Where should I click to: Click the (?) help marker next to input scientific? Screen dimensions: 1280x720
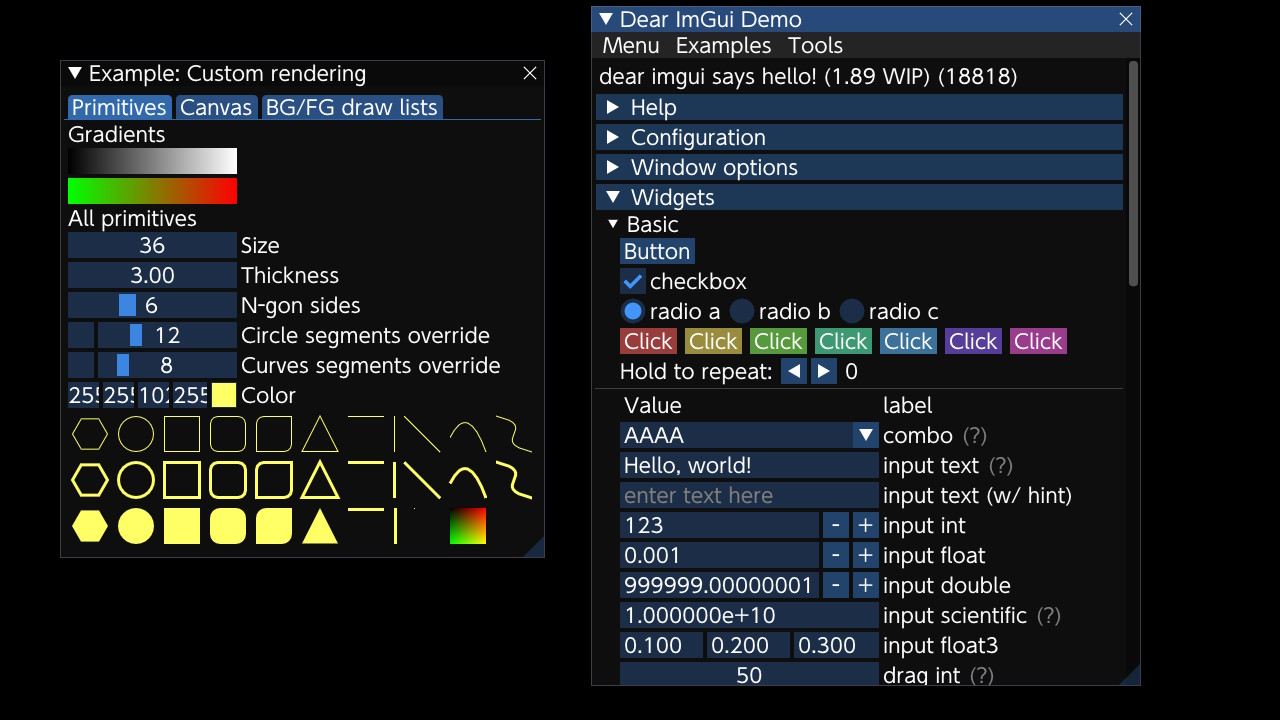click(1048, 615)
